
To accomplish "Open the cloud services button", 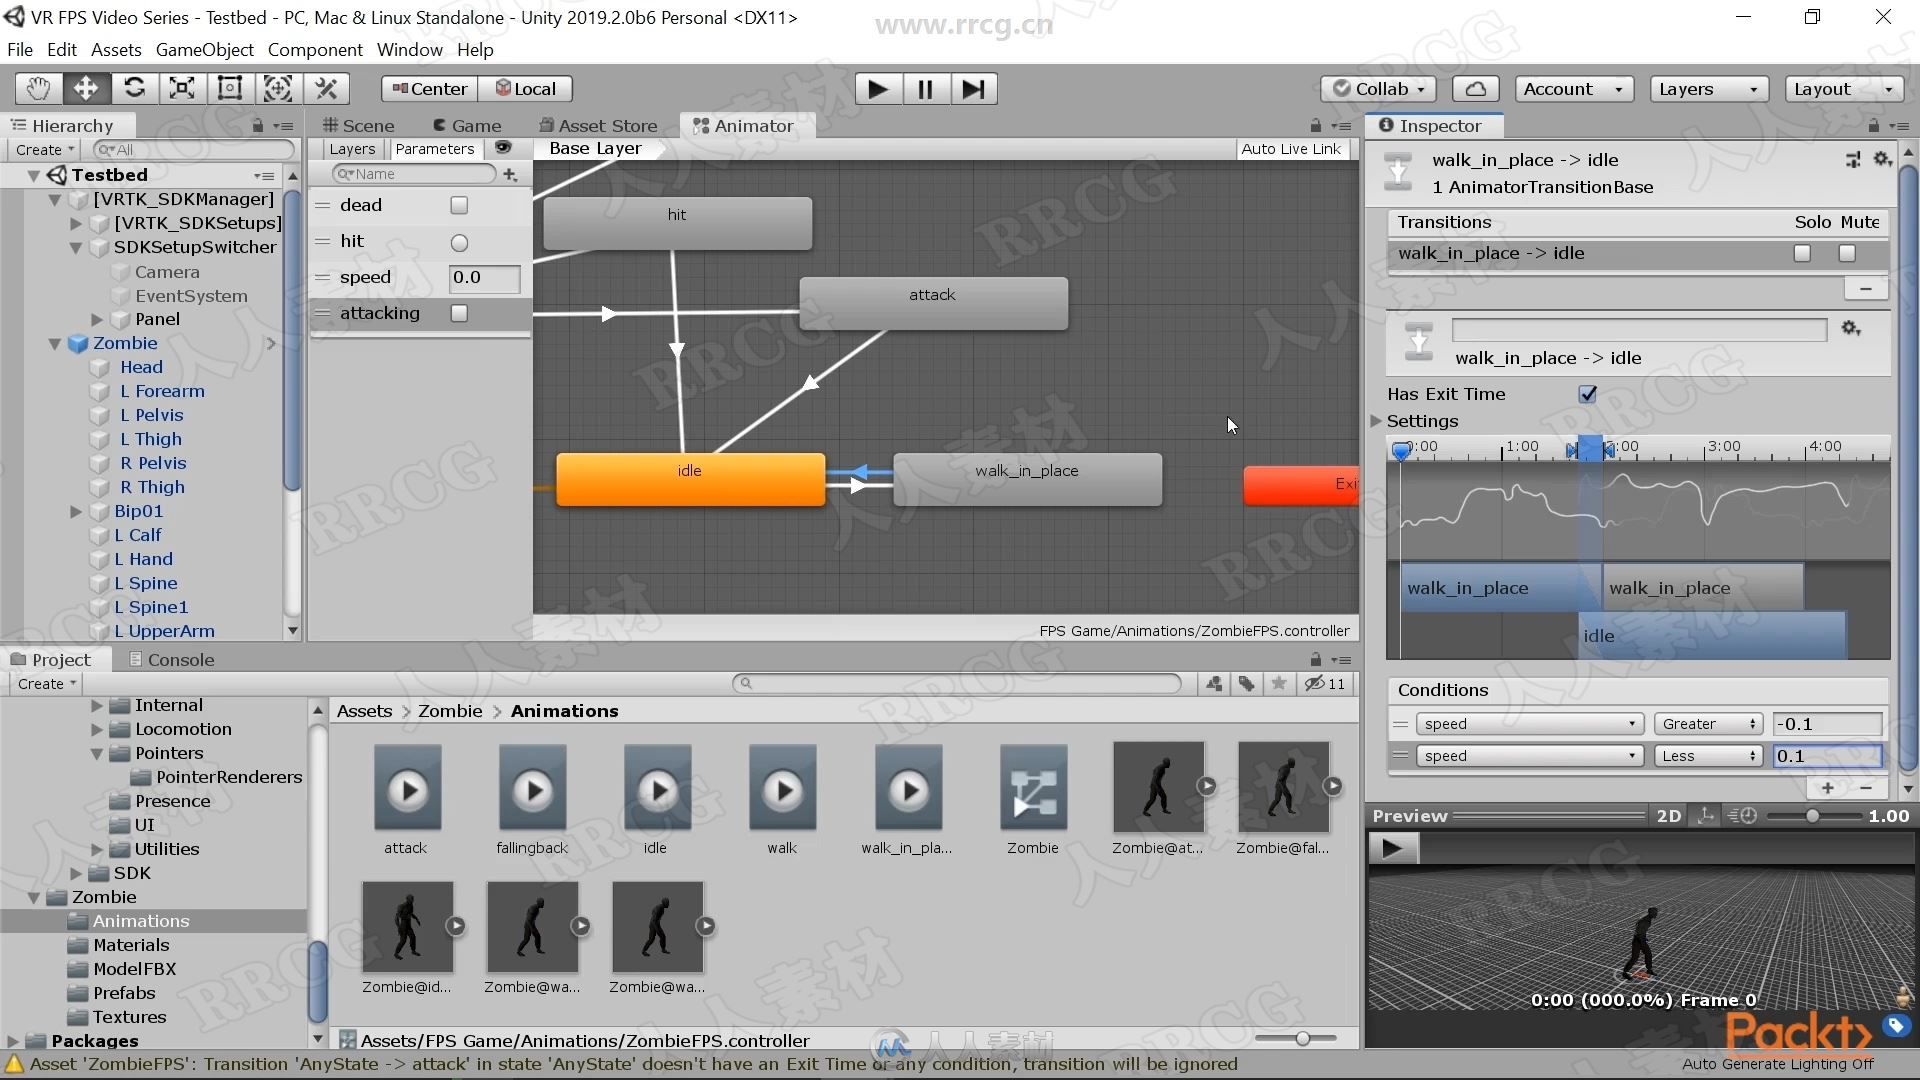I will [1475, 89].
